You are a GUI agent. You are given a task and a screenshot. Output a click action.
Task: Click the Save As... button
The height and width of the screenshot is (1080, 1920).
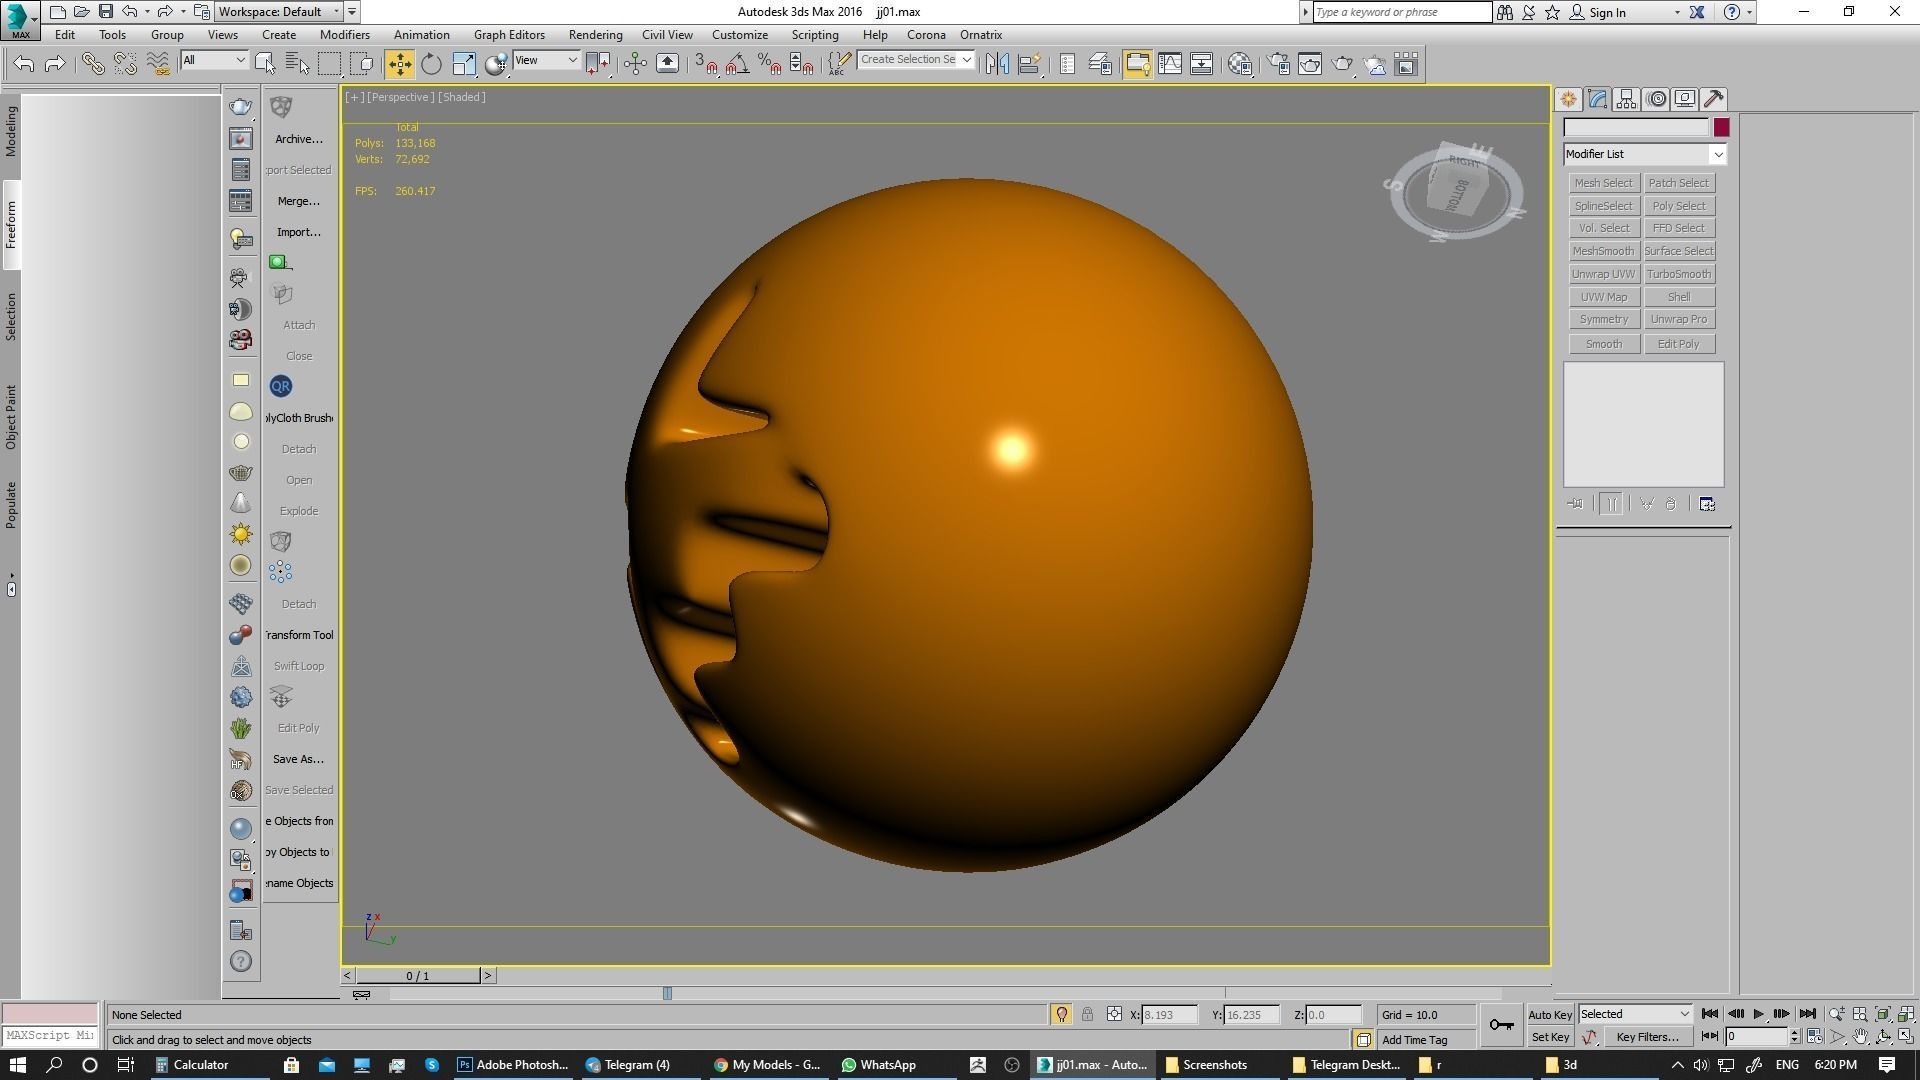tap(298, 759)
